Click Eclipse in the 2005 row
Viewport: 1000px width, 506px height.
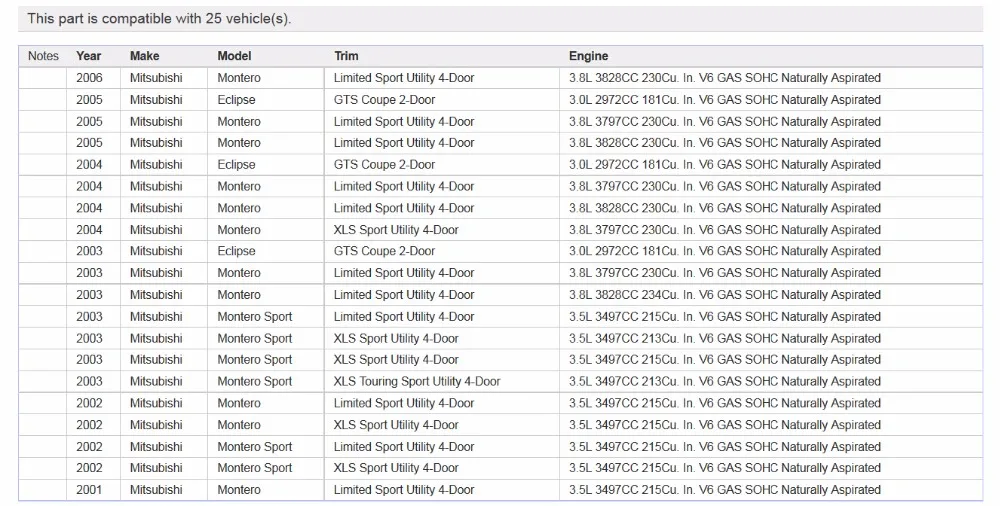[236, 100]
